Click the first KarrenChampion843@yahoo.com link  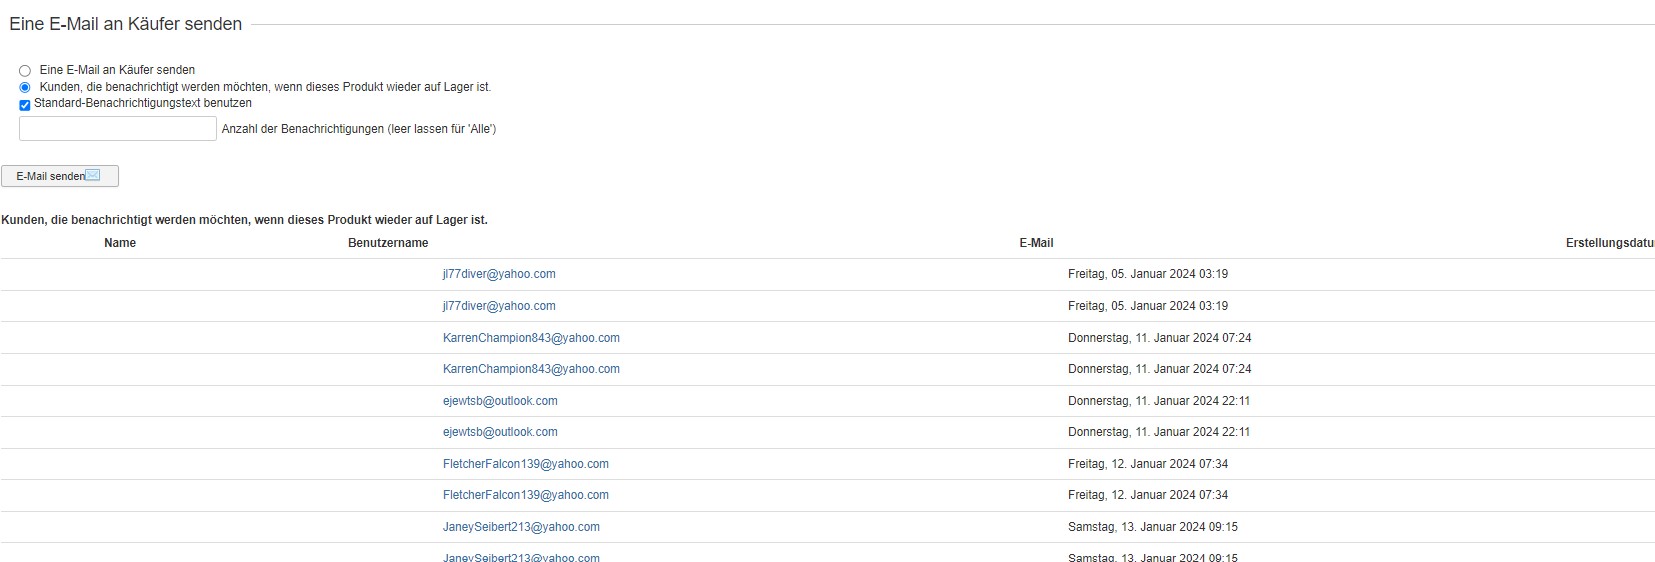click(x=531, y=338)
